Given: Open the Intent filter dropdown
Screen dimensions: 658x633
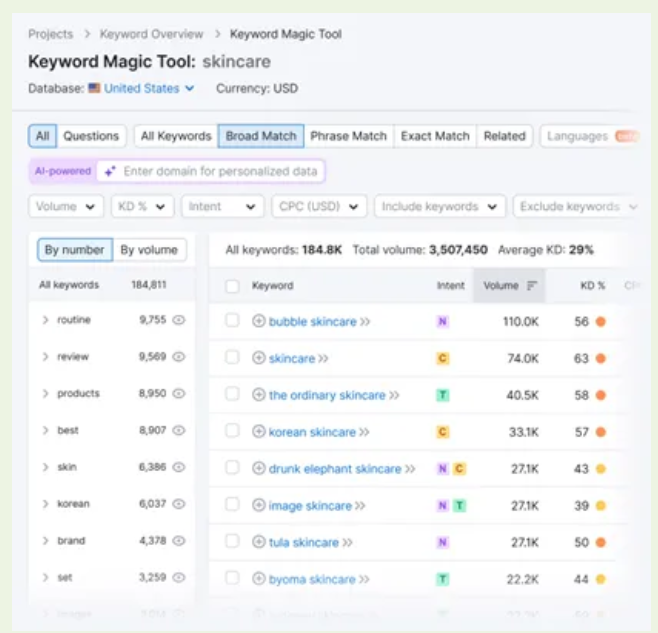Looking at the screenshot, I should pos(222,207).
